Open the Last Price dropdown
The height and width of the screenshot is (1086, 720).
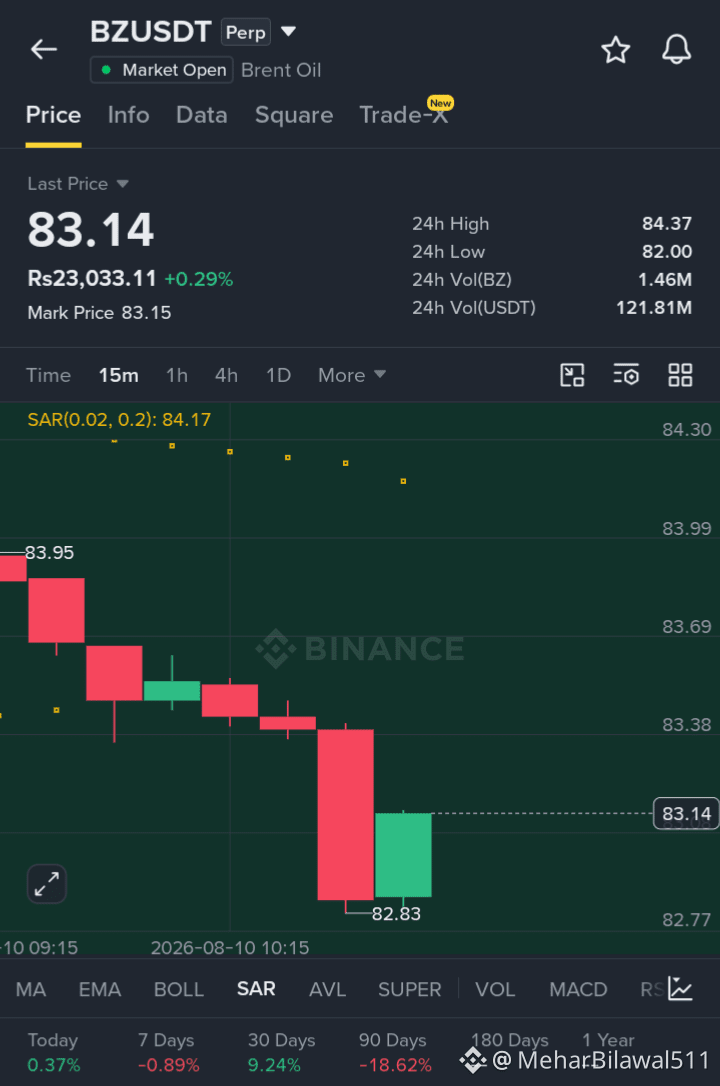tap(78, 184)
